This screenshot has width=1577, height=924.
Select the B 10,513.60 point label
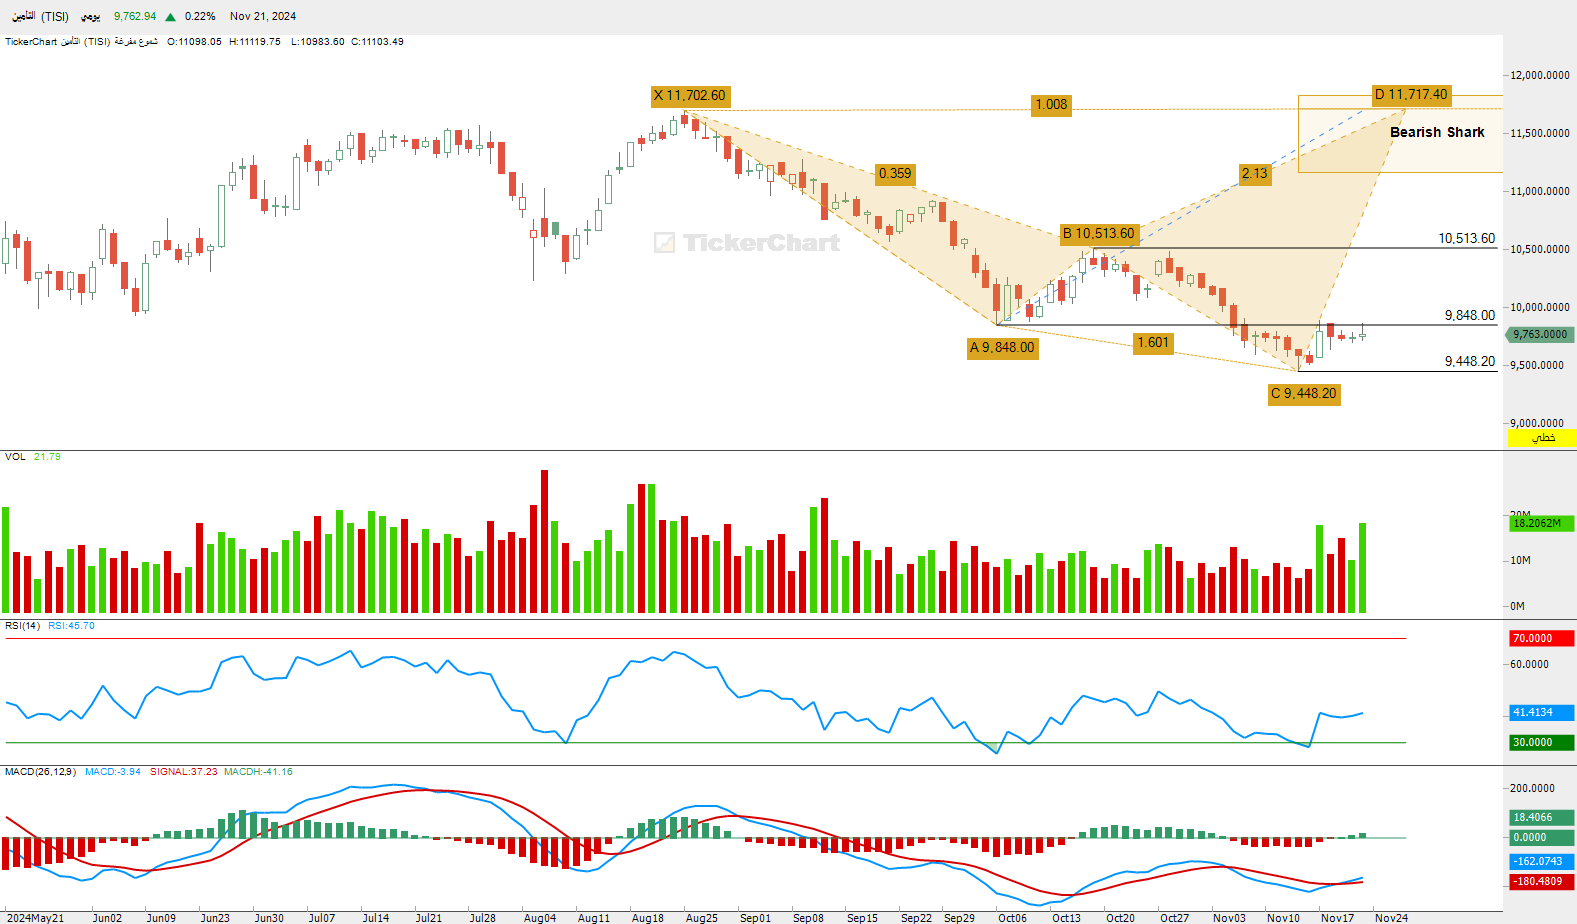[x=1099, y=234]
